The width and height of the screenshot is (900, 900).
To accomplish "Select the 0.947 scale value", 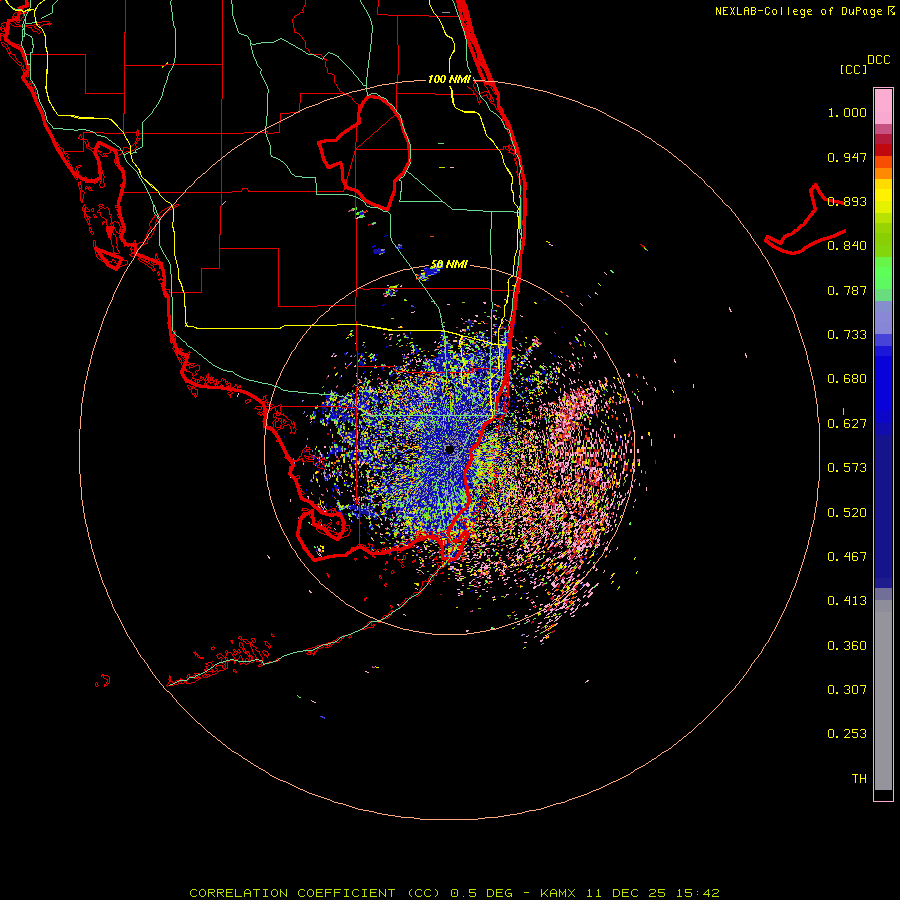I will [847, 157].
